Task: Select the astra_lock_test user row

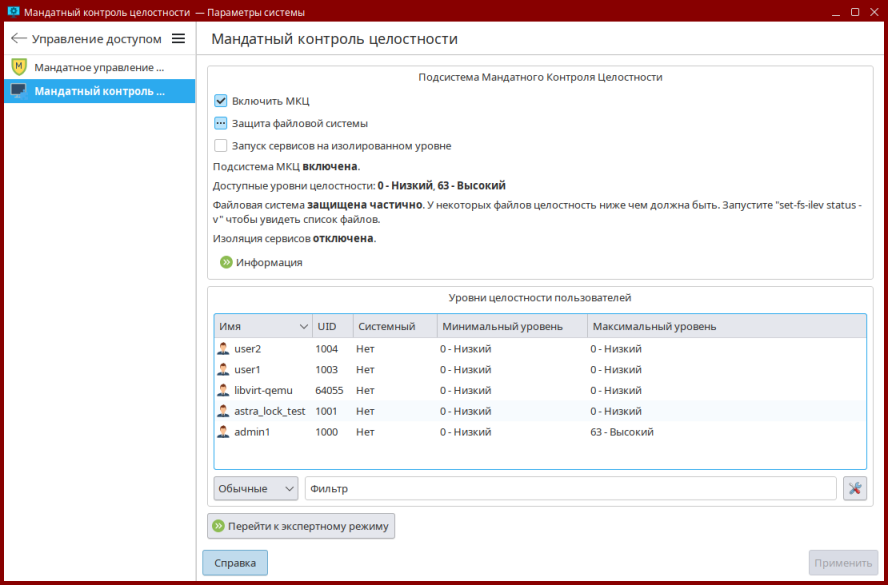Action: coord(269,411)
